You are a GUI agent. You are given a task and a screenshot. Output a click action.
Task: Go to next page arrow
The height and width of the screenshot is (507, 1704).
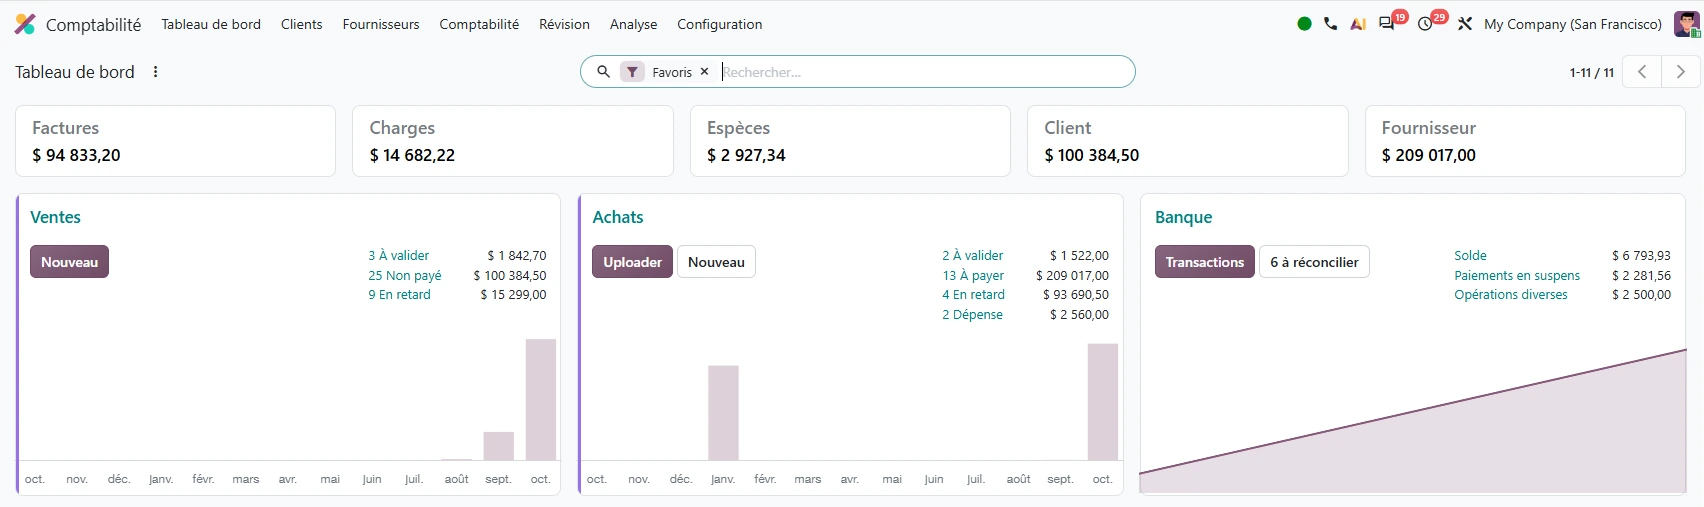pyautogui.click(x=1680, y=72)
